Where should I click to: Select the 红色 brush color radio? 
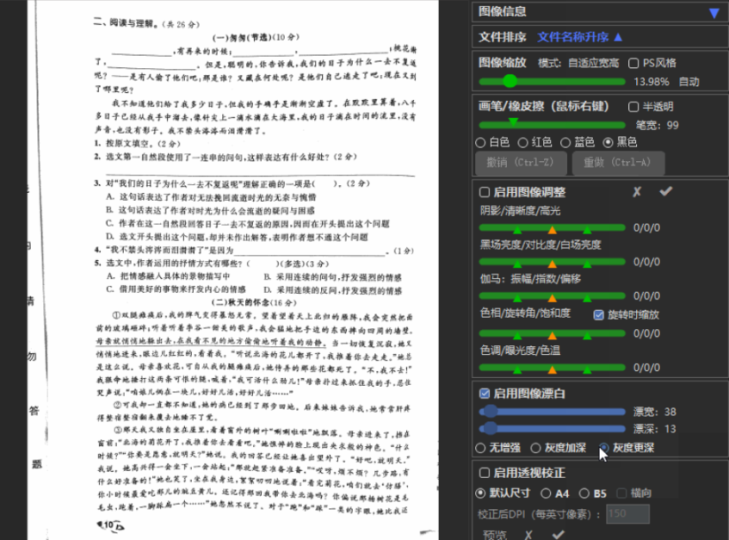(x=523, y=142)
